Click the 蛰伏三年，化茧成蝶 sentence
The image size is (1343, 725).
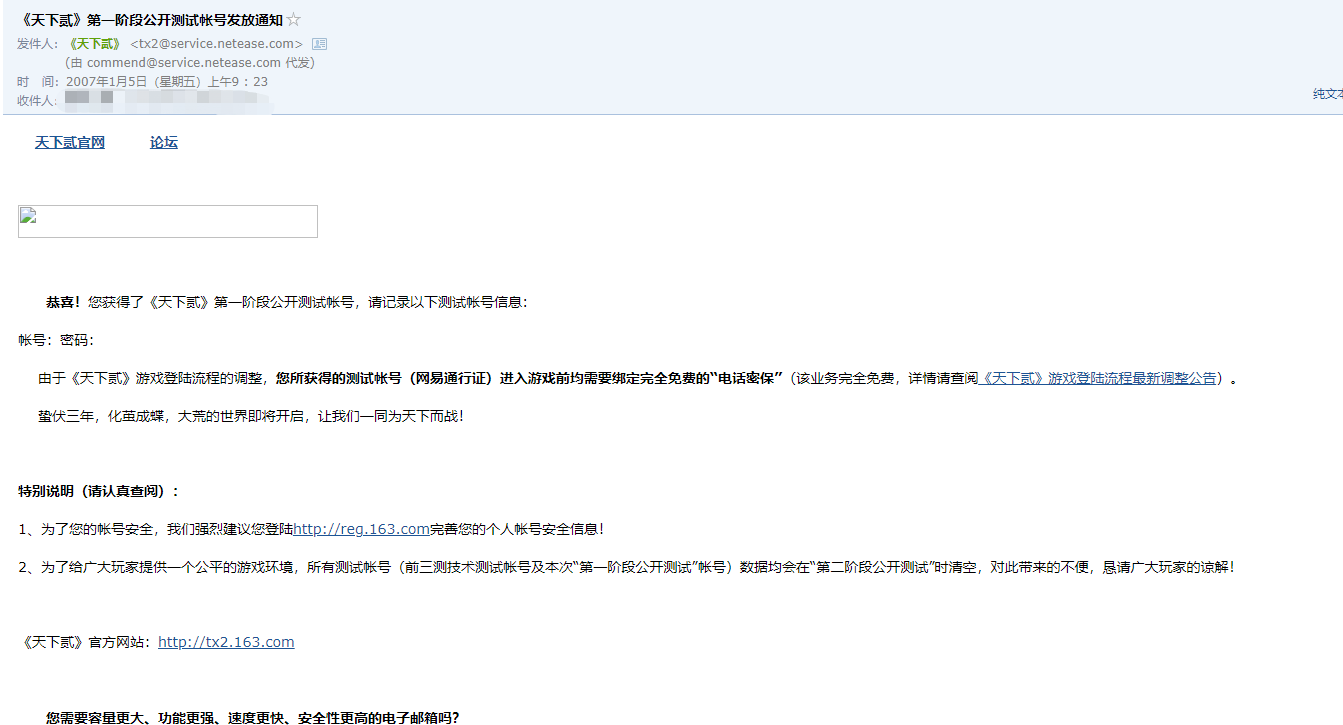tap(251, 416)
